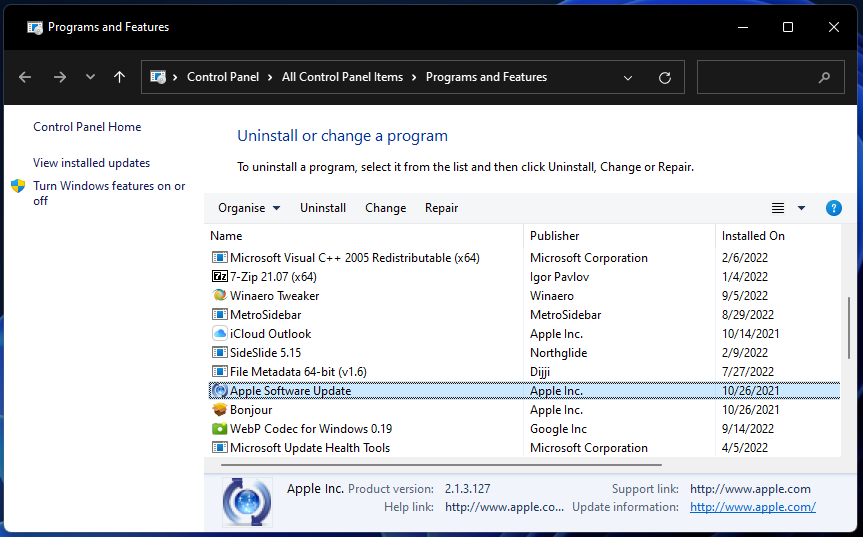Screen dimensions: 863x537
Task: Click the vertical scrollbar thumb
Action: (849, 327)
